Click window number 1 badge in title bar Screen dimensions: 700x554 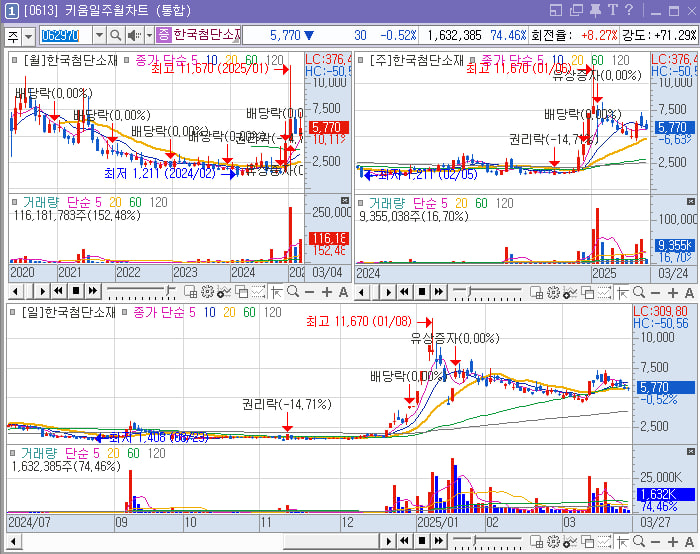point(11,11)
